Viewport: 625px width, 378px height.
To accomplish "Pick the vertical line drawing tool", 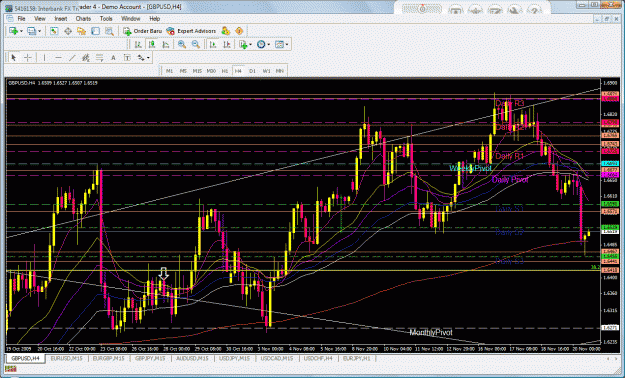I will pos(44,58).
